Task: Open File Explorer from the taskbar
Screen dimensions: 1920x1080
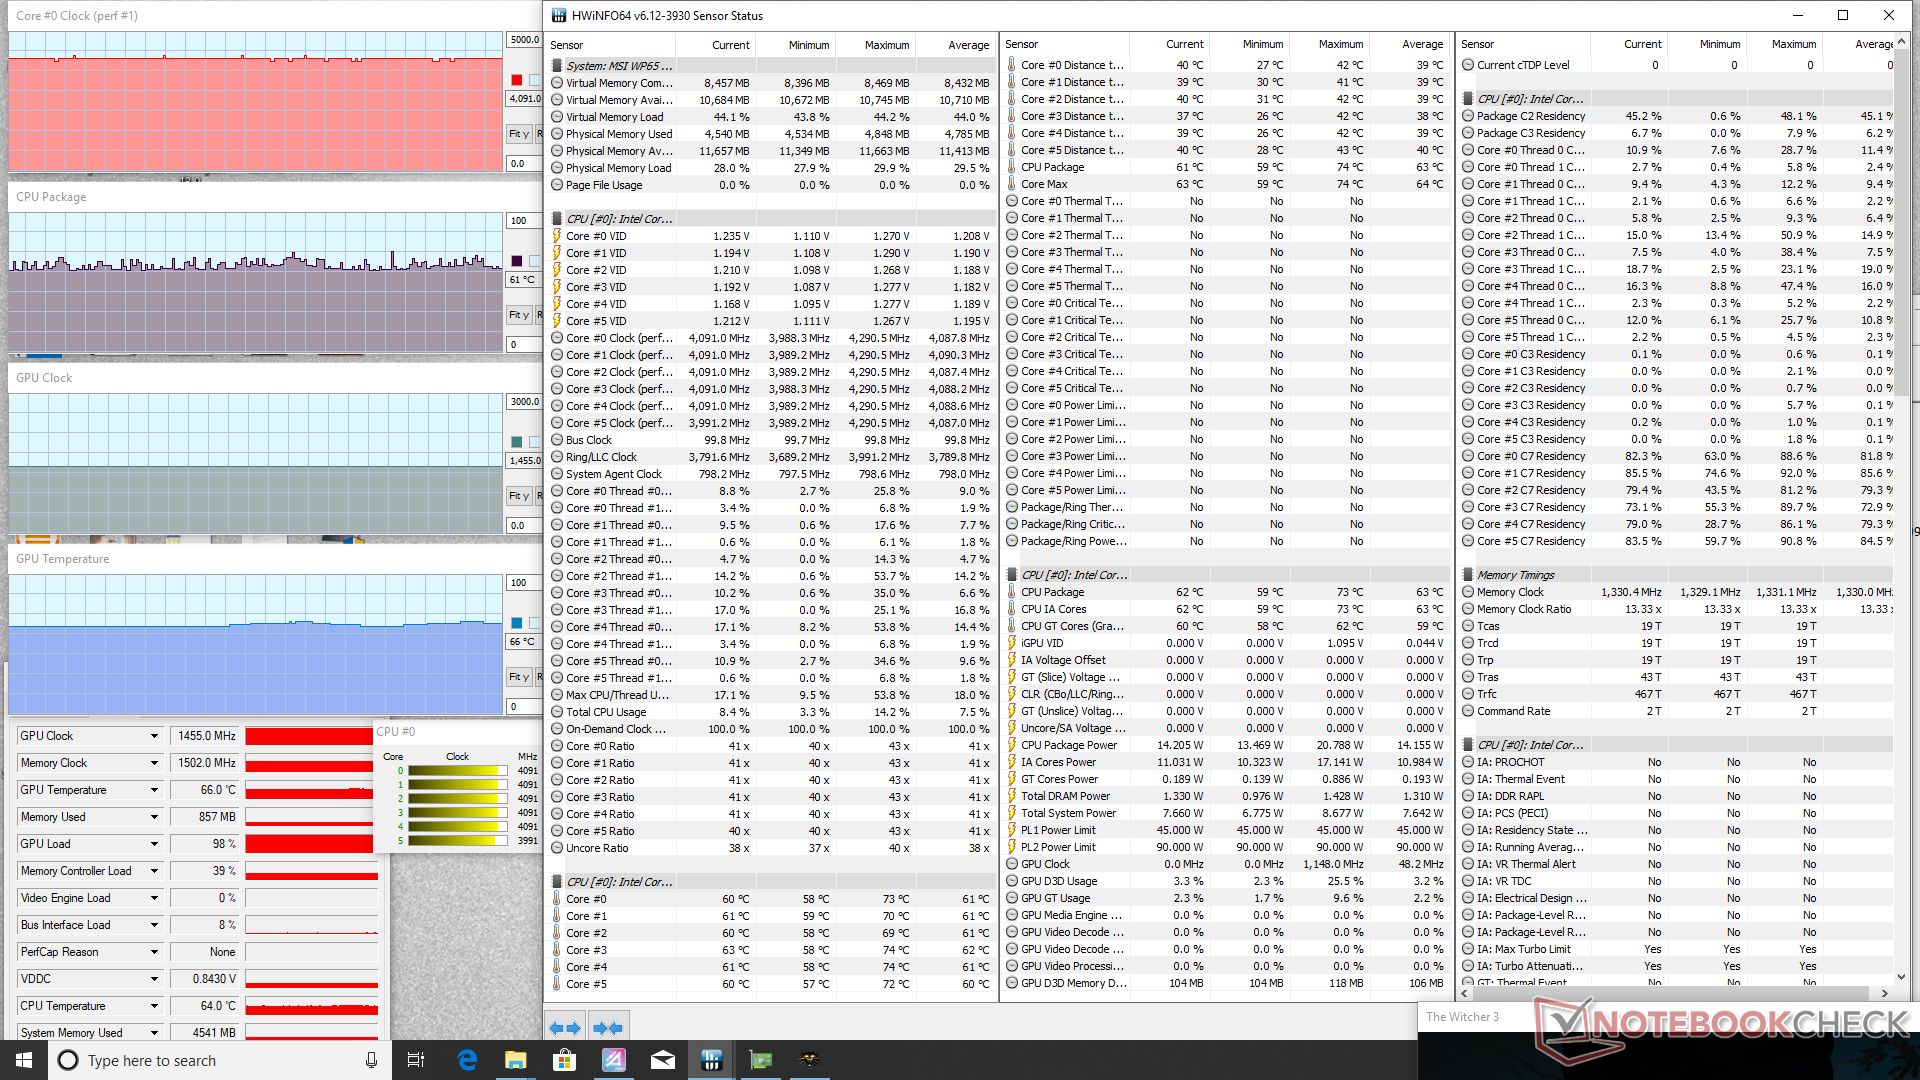Action: (516, 1060)
